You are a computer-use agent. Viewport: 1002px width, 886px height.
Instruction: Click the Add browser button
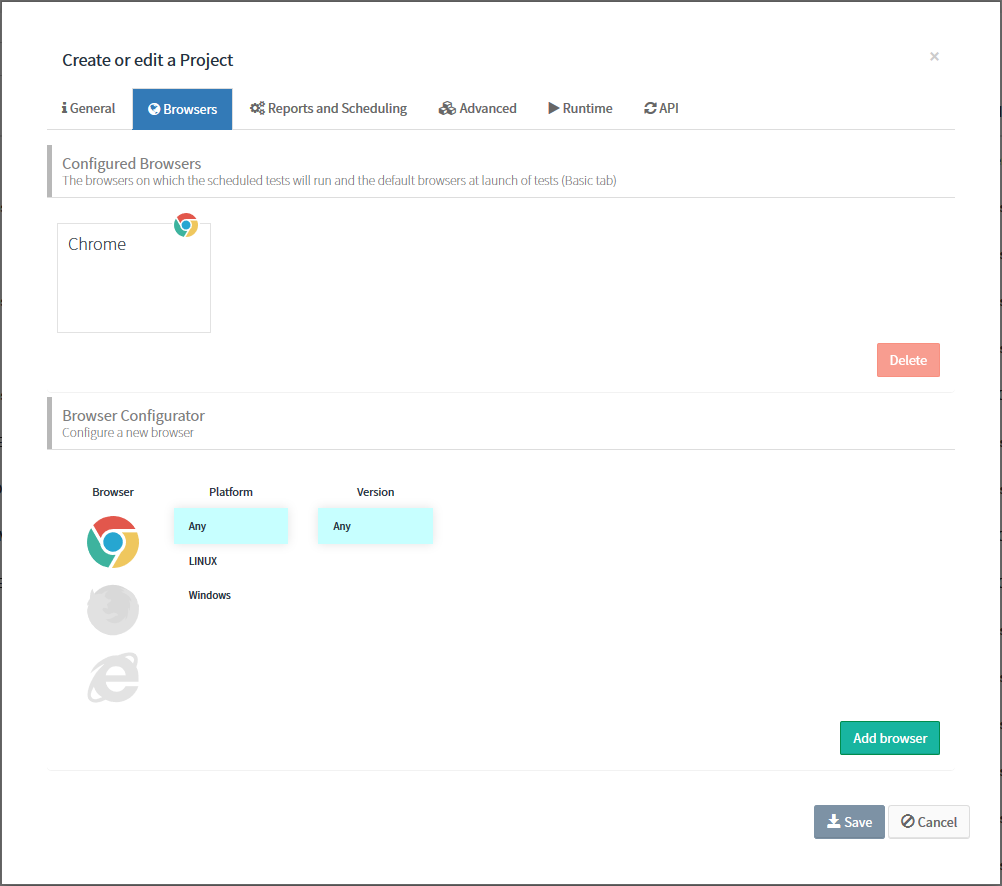[890, 738]
